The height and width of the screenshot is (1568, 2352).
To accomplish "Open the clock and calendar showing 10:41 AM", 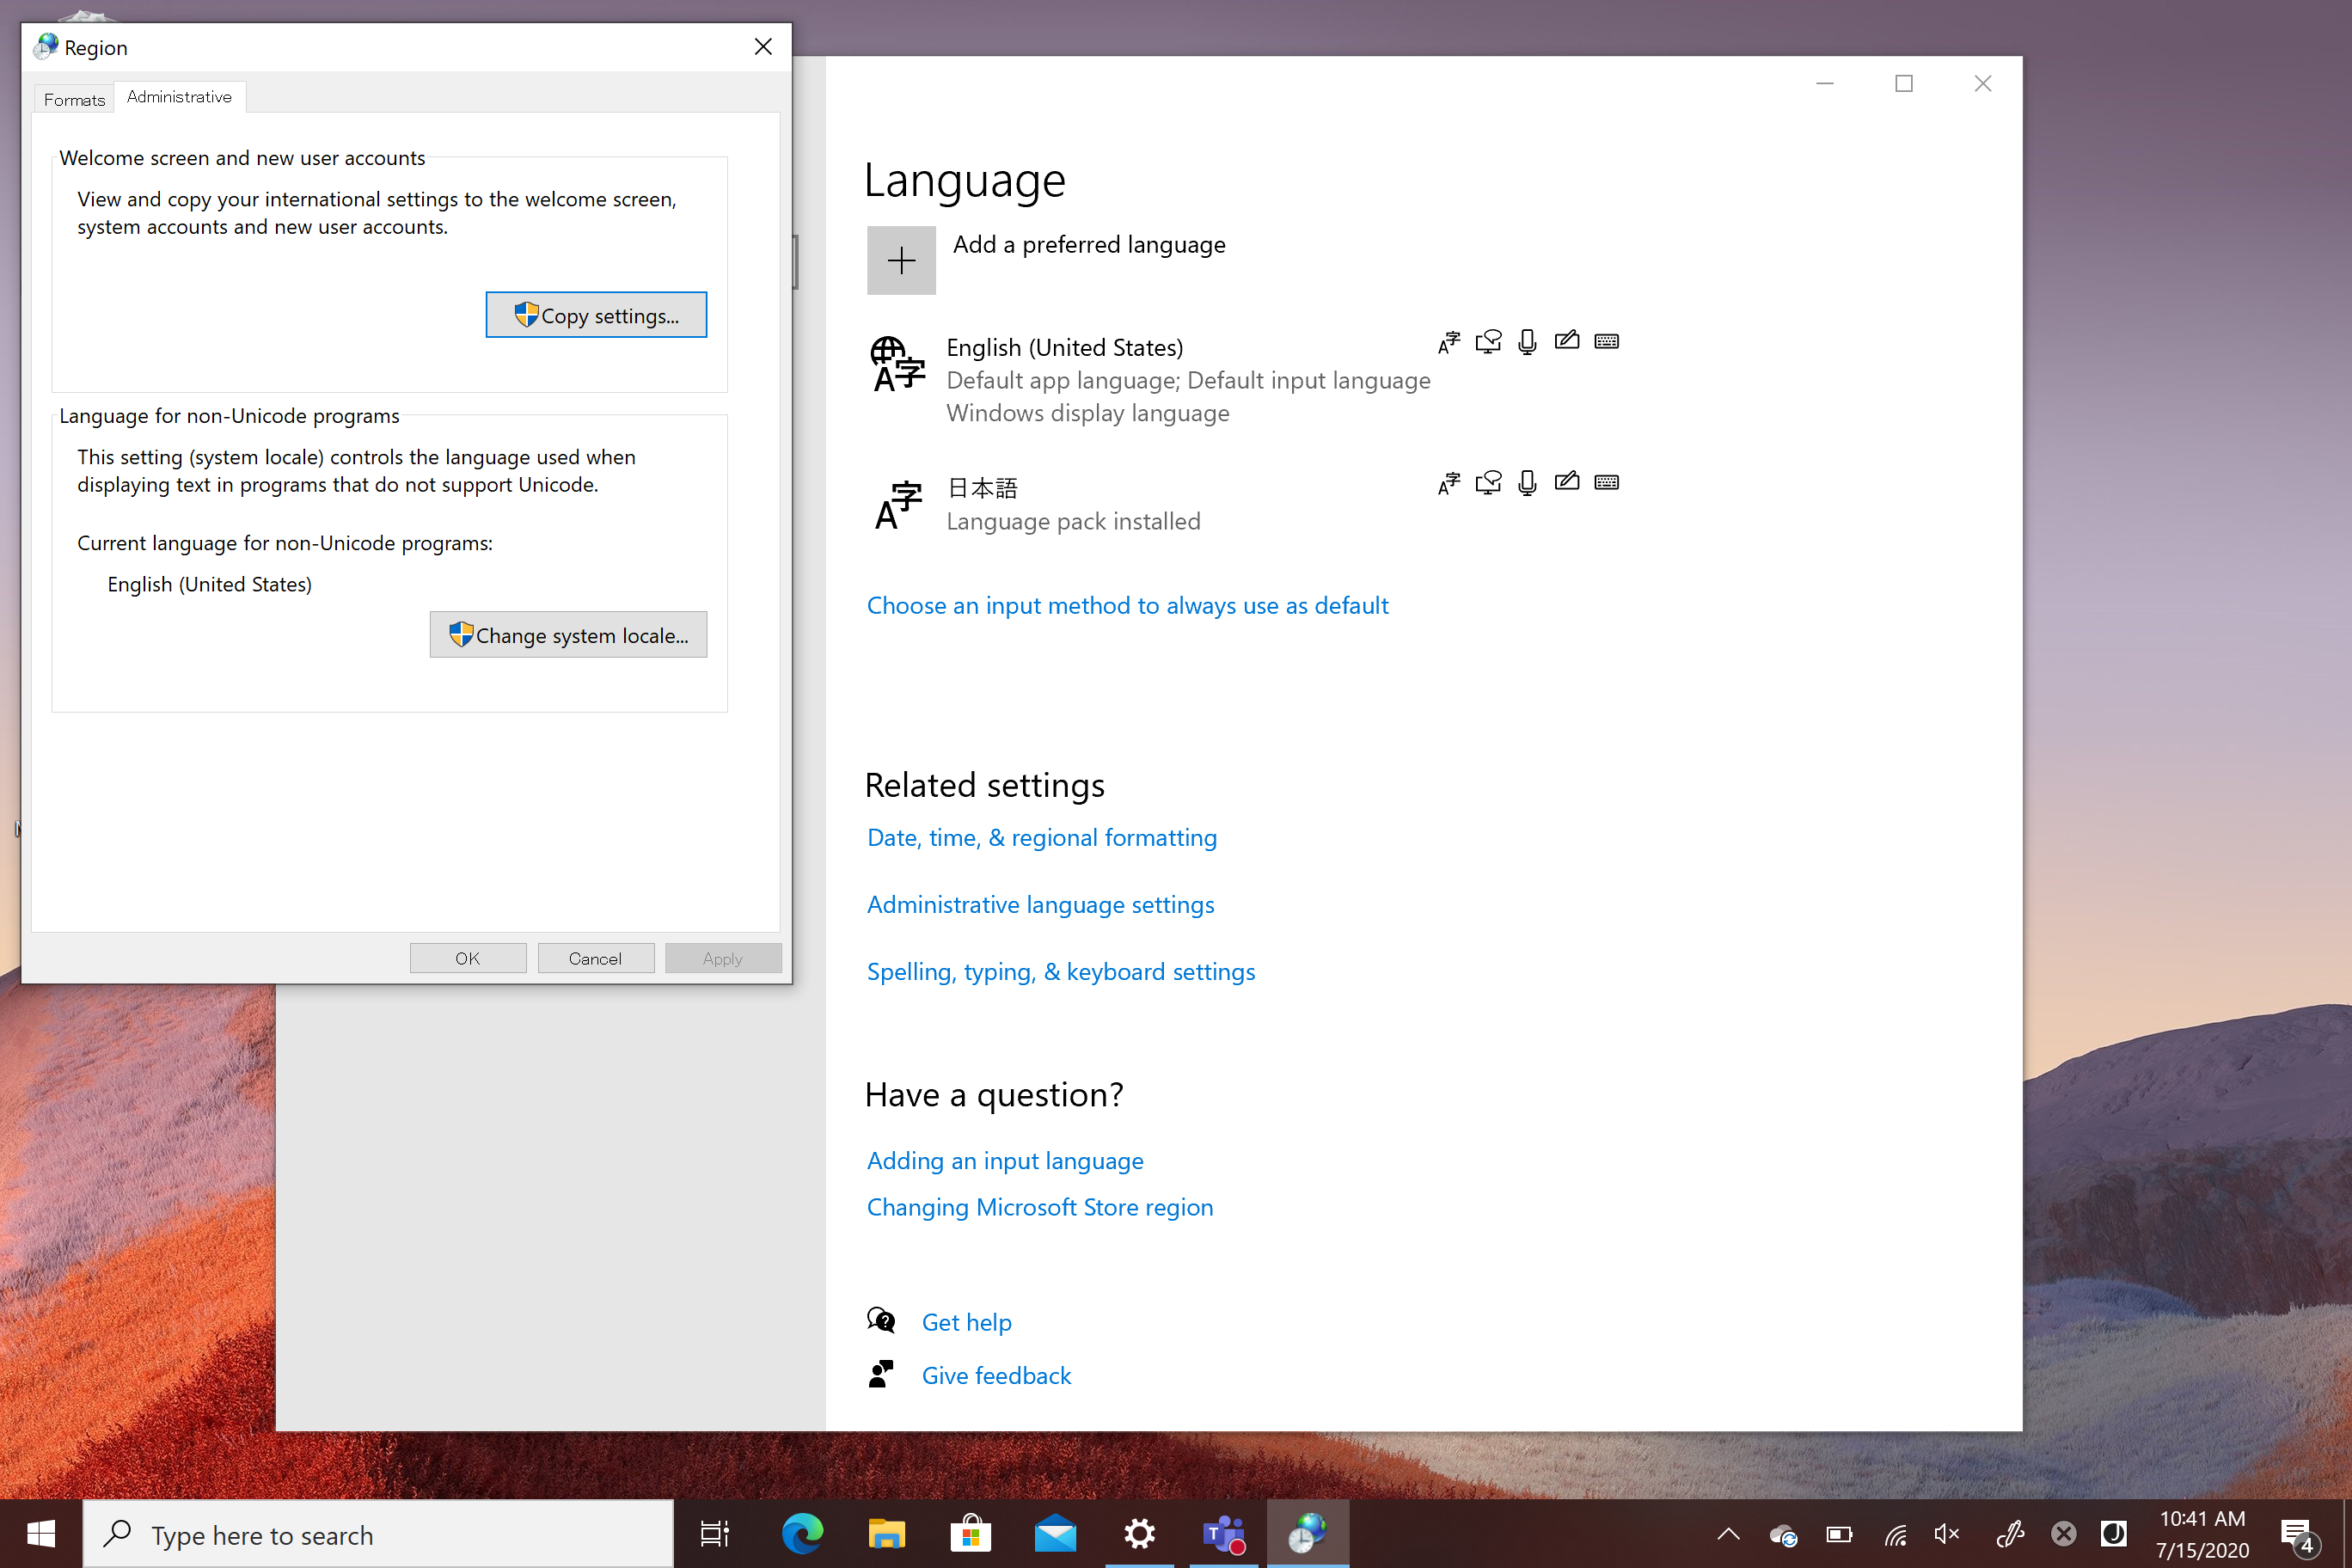I will tap(2202, 1534).
